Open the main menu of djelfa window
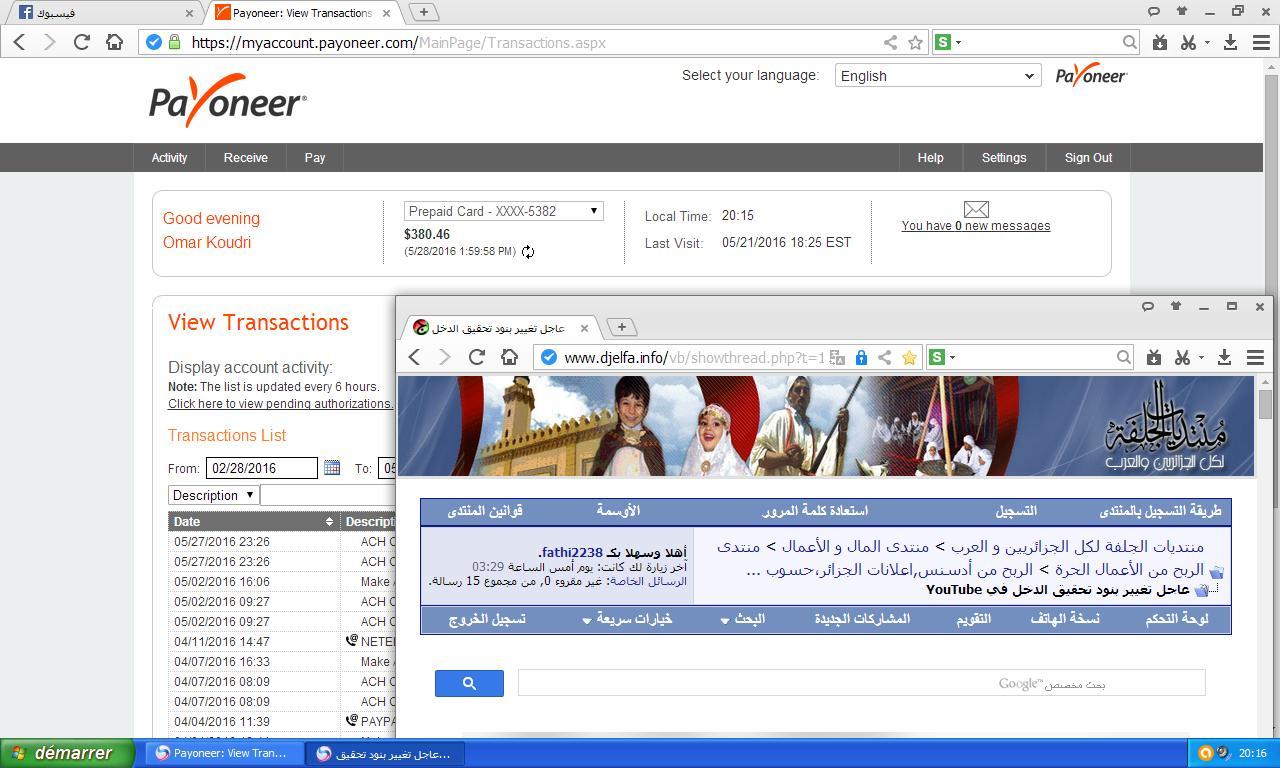The image size is (1280, 768). pos(1255,357)
